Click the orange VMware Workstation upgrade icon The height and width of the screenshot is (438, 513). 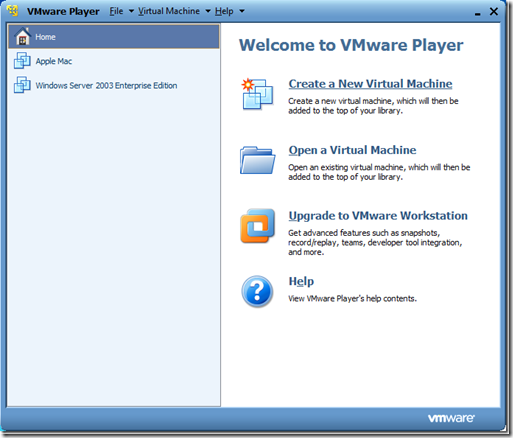(x=257, y=226)
